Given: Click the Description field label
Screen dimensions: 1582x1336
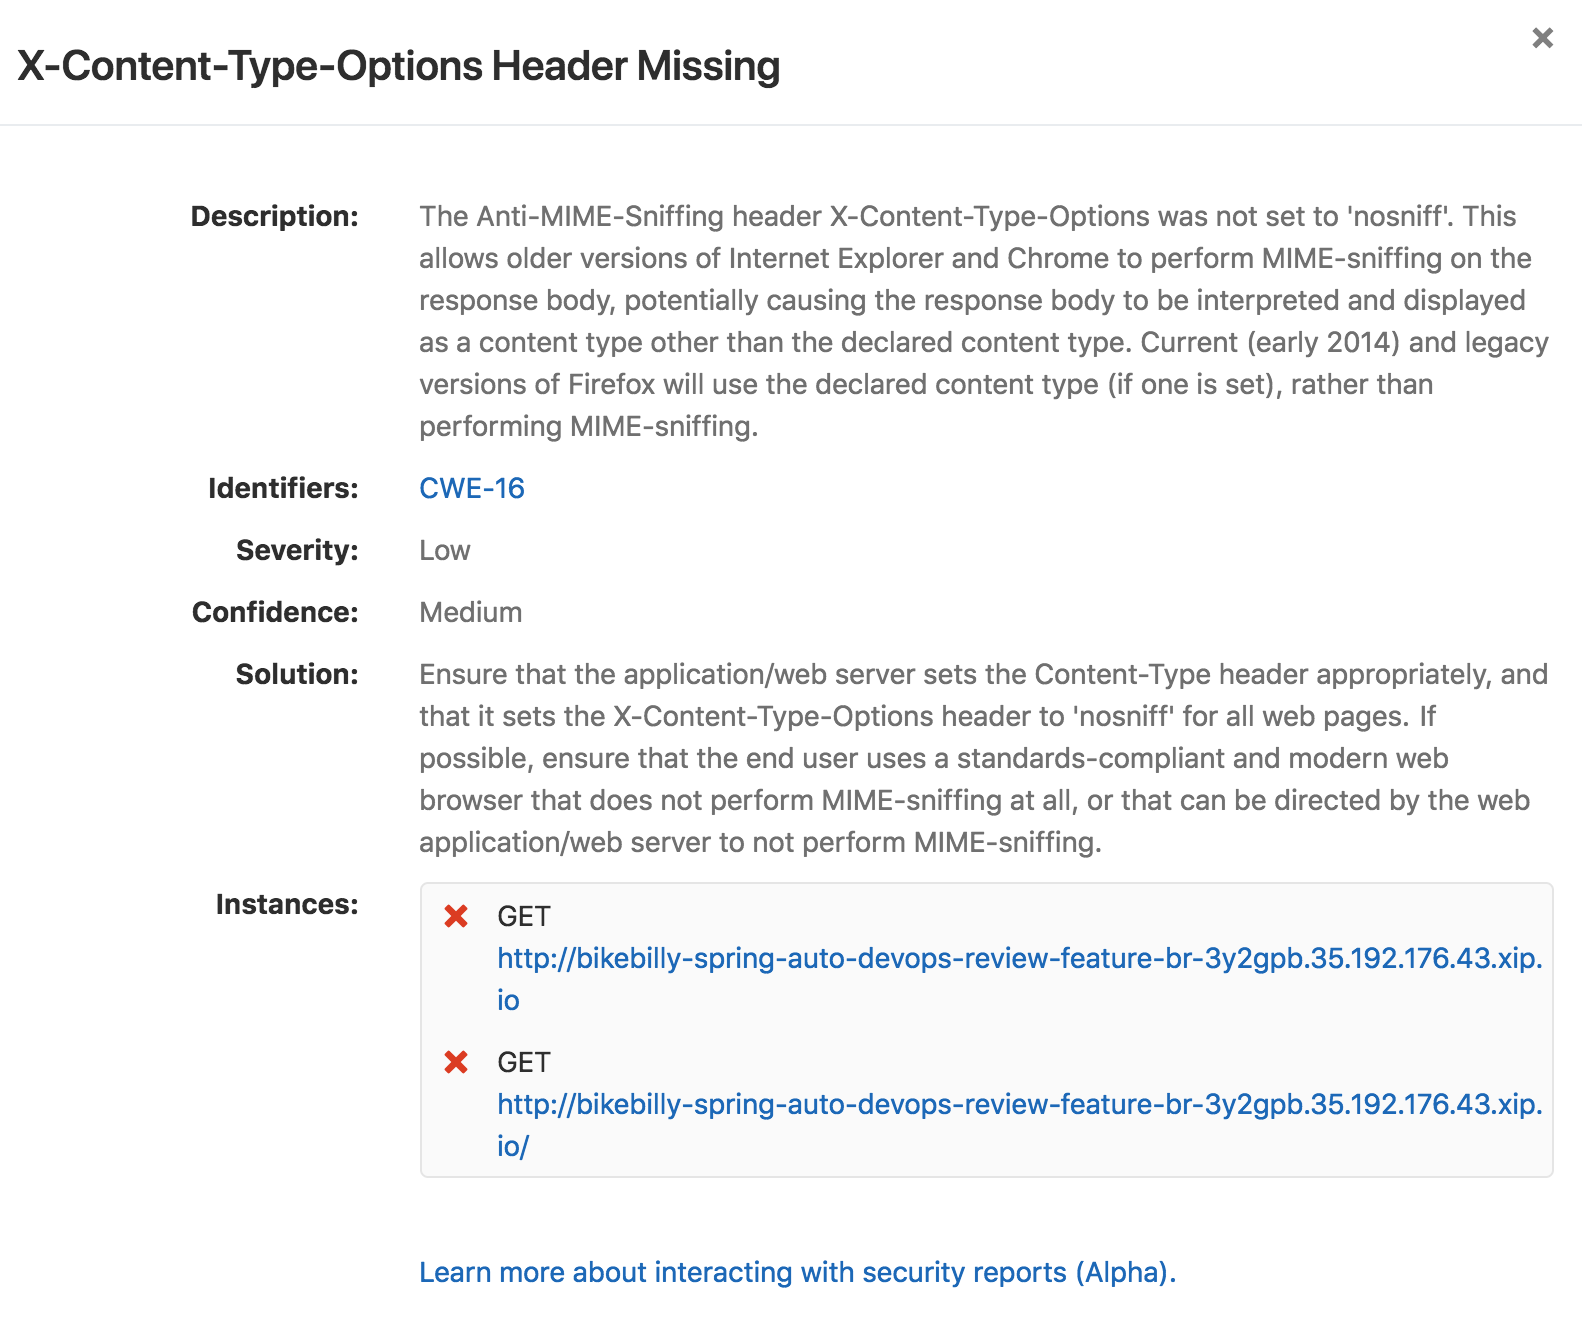Looking at the screenshot, I should 274,216.
